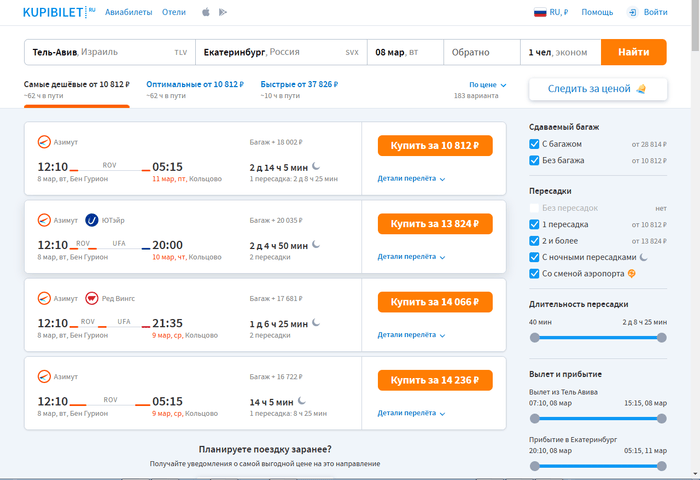Uncheck the 'С багажом' filter
Viewport: 700px width, 480px height.
[x=534, y=144]
